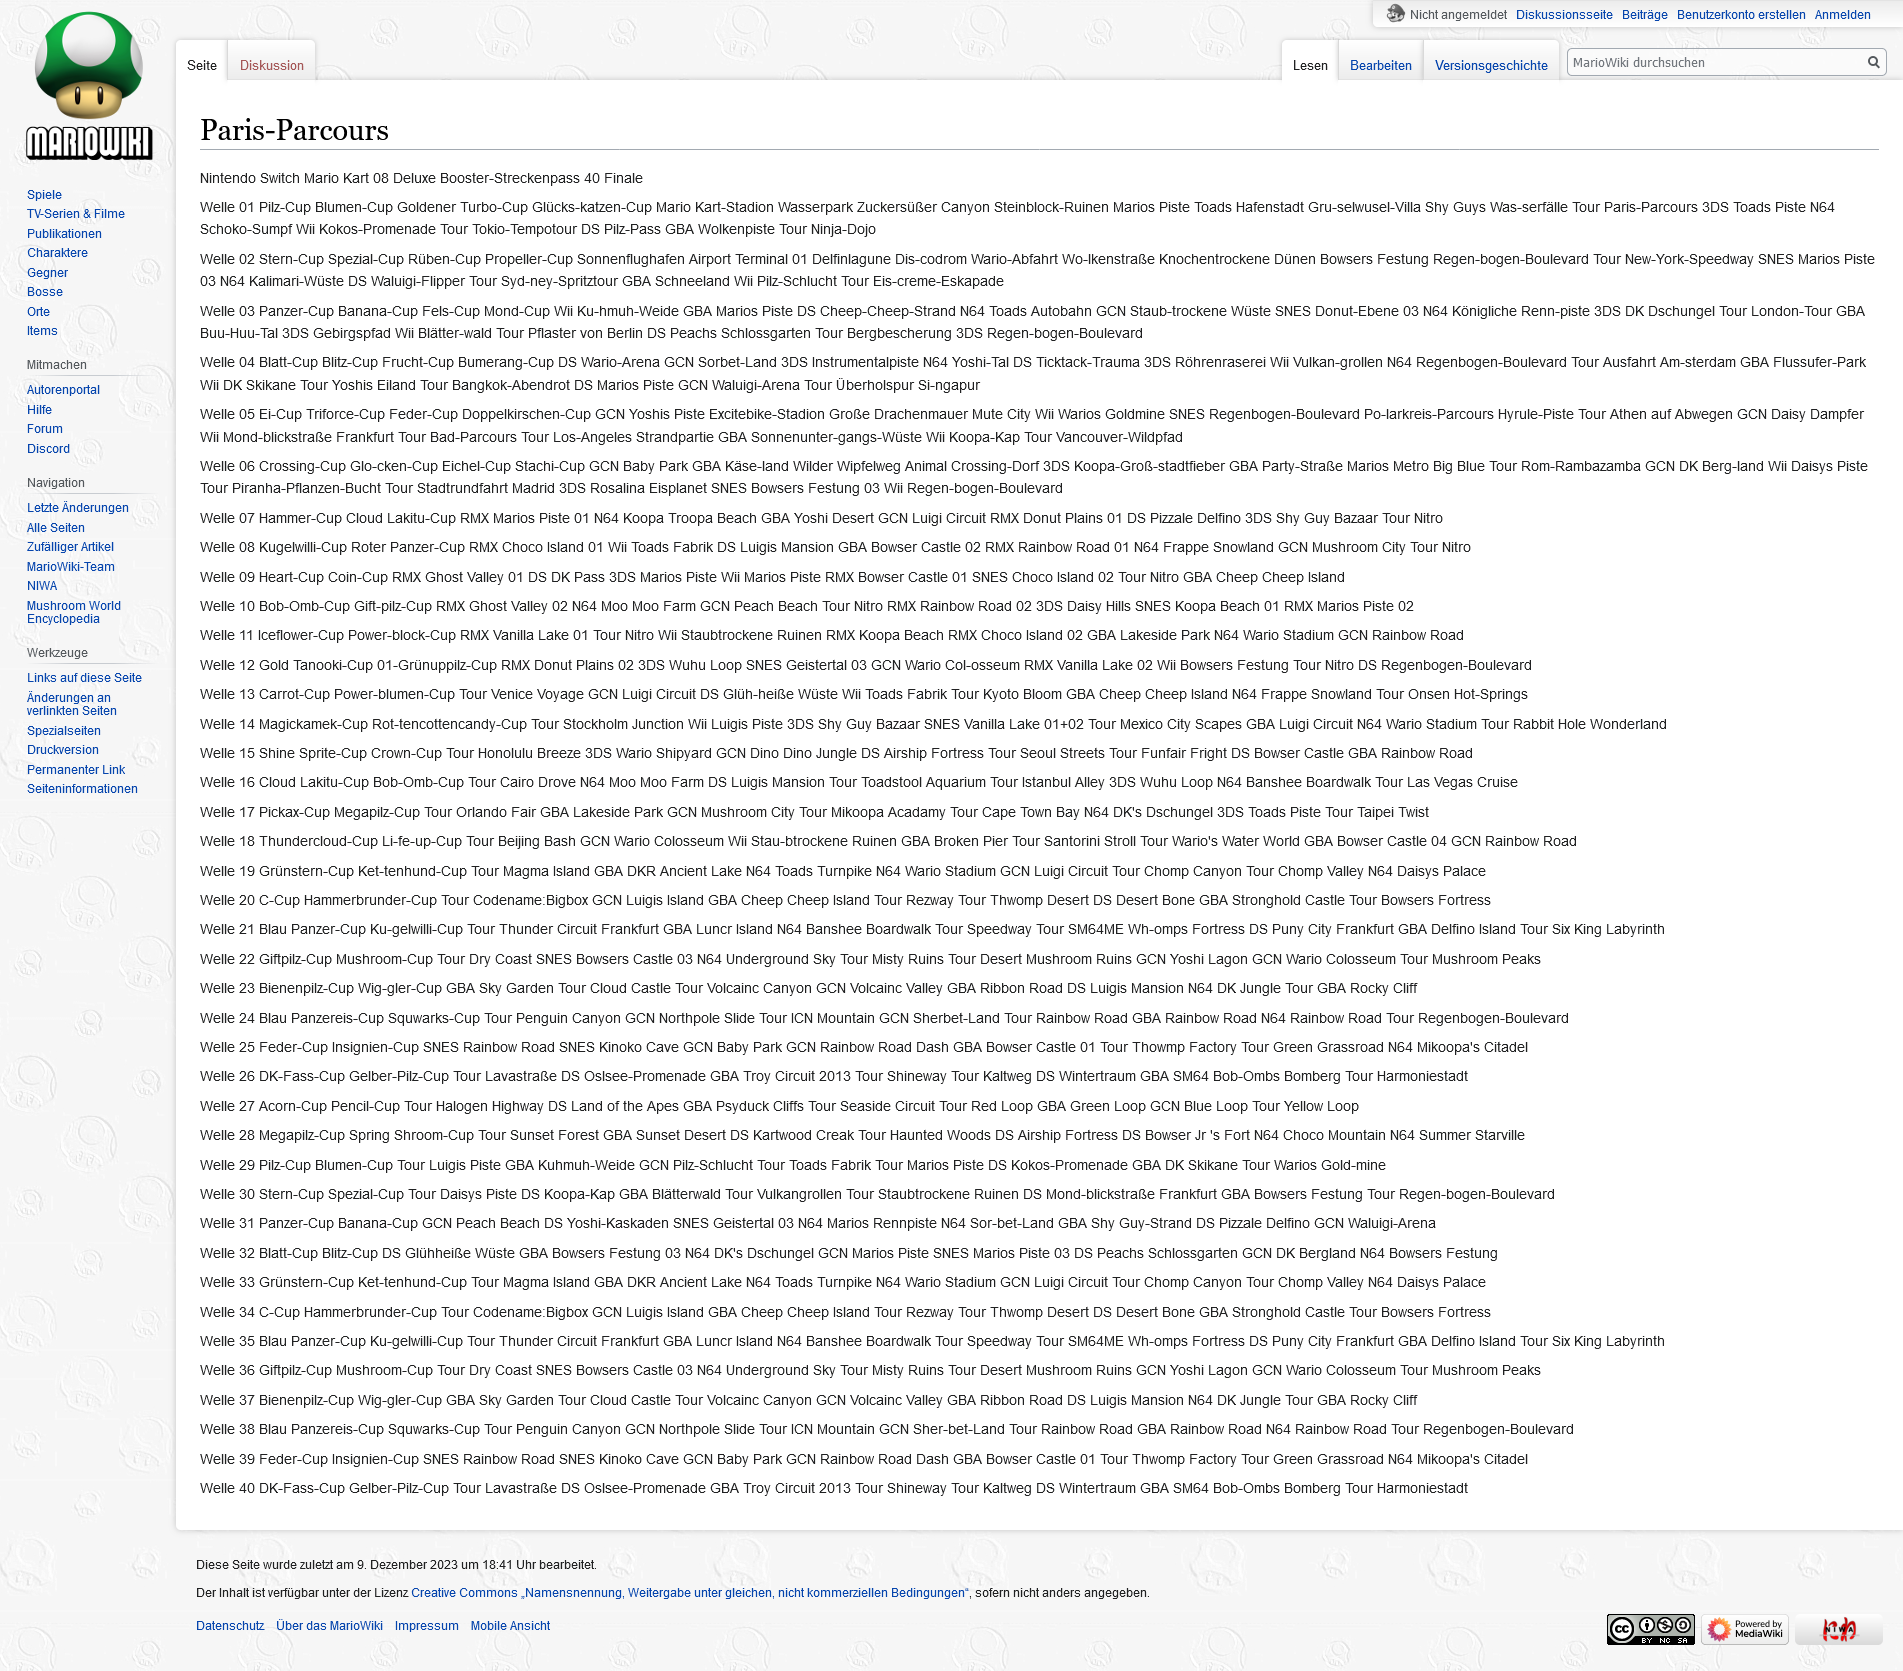This screenshot has height=1671, width=1903.
Task: Open the Powered by MediaWiki badge
Action: coord(1745,1629)
